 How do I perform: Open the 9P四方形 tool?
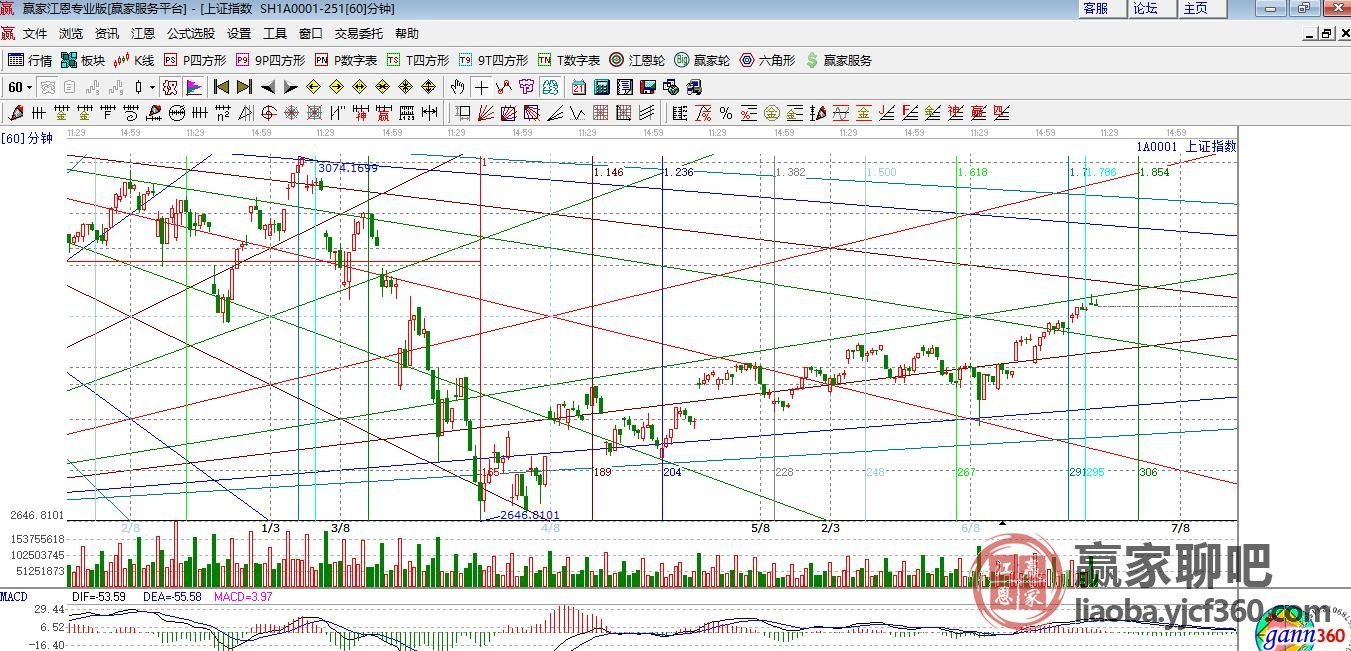pyautogui.click(x=270, y=60)
